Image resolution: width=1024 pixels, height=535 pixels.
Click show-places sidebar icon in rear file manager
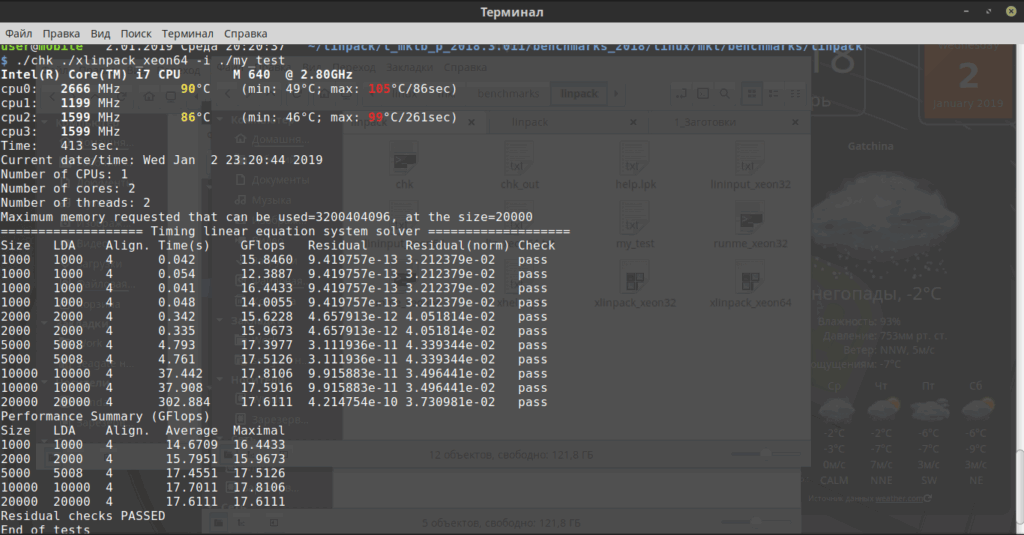[219, 523]
